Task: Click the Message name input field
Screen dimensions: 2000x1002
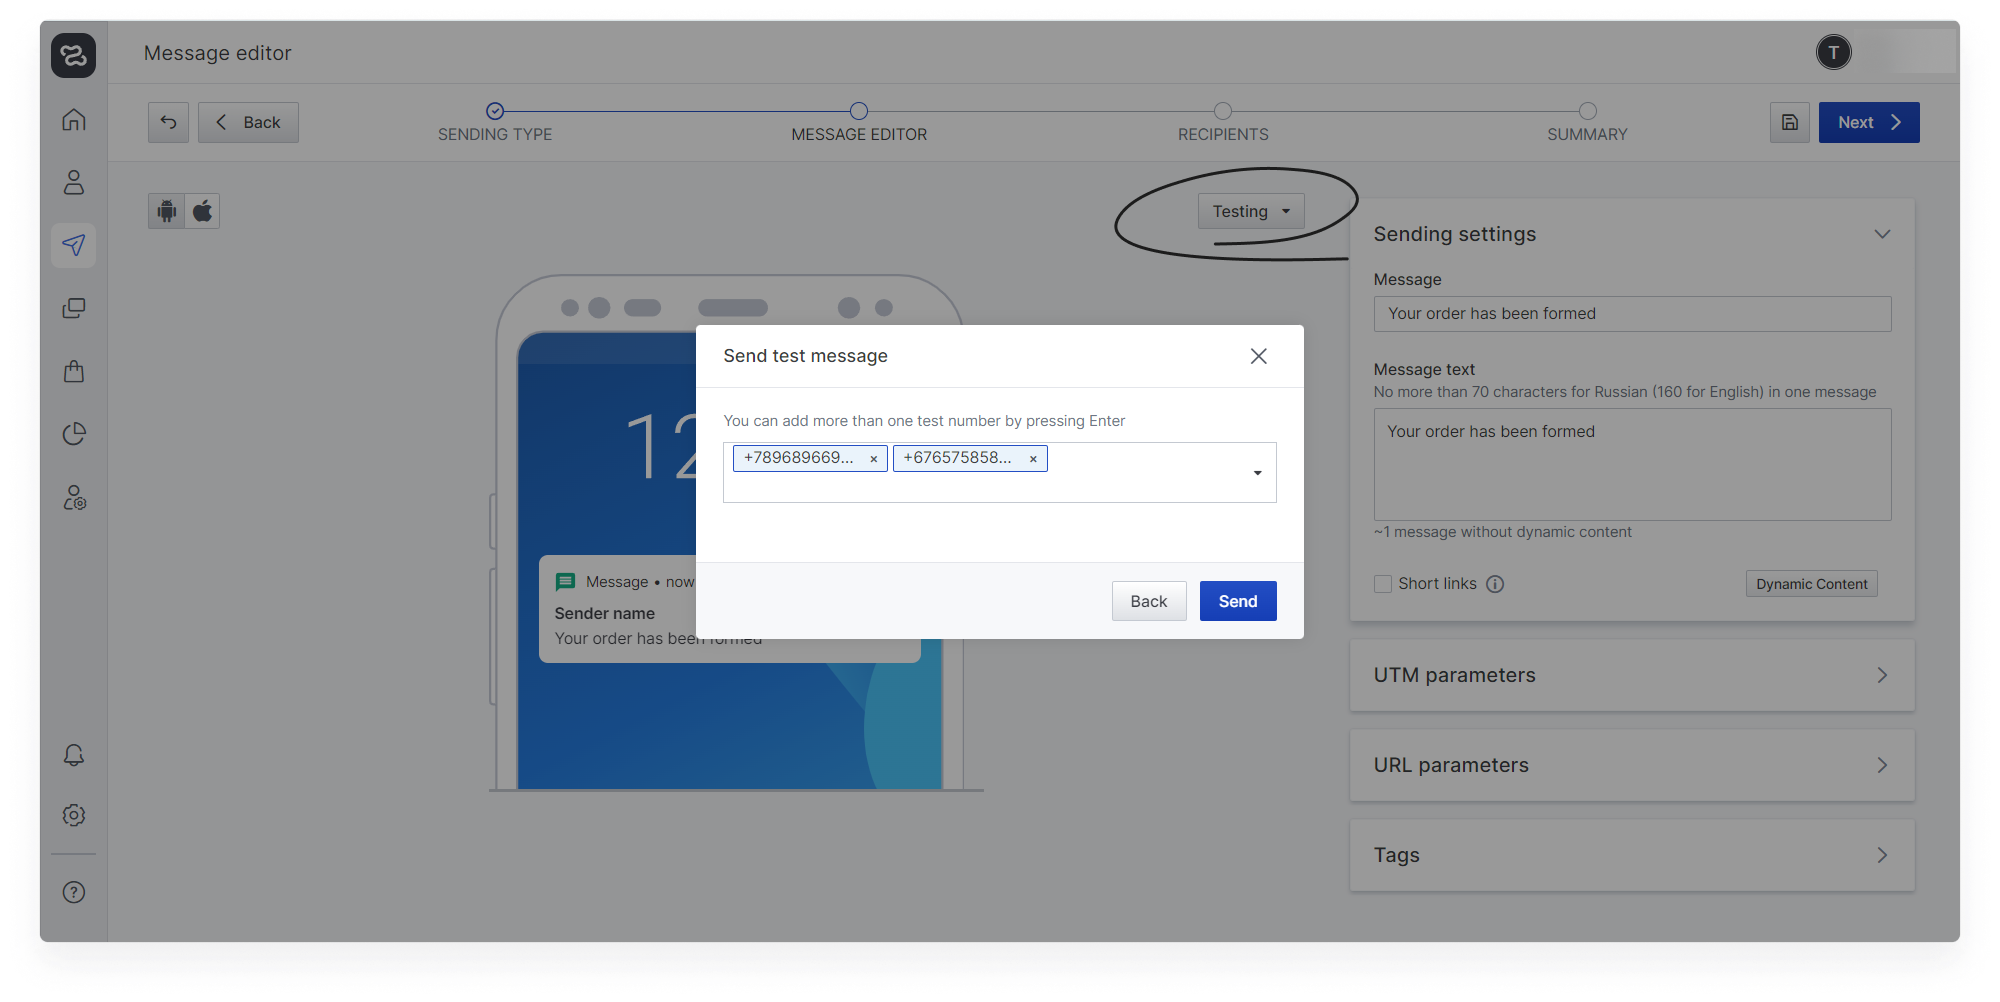Action: 1632,314
